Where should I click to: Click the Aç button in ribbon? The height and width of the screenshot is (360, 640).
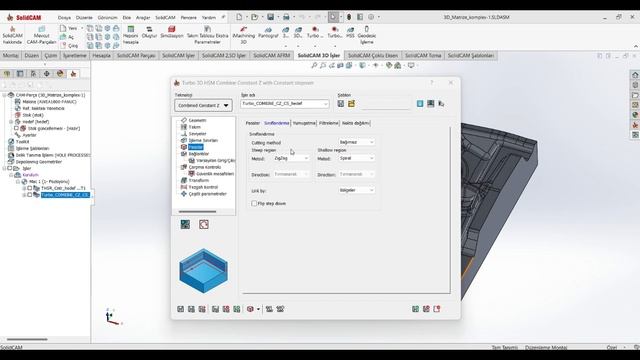pos(68,37)
